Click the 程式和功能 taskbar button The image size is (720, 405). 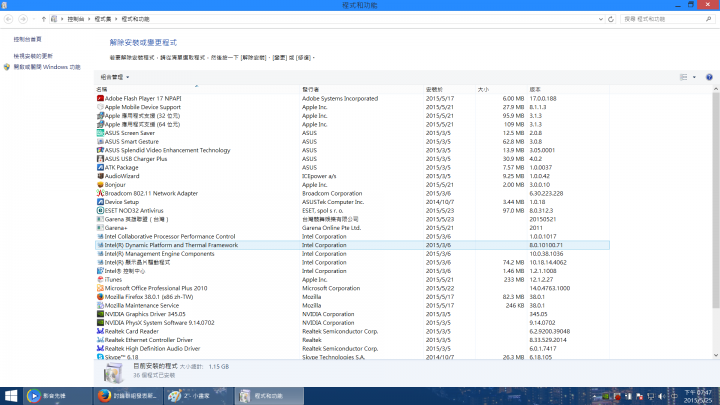(x=270, y=396)
